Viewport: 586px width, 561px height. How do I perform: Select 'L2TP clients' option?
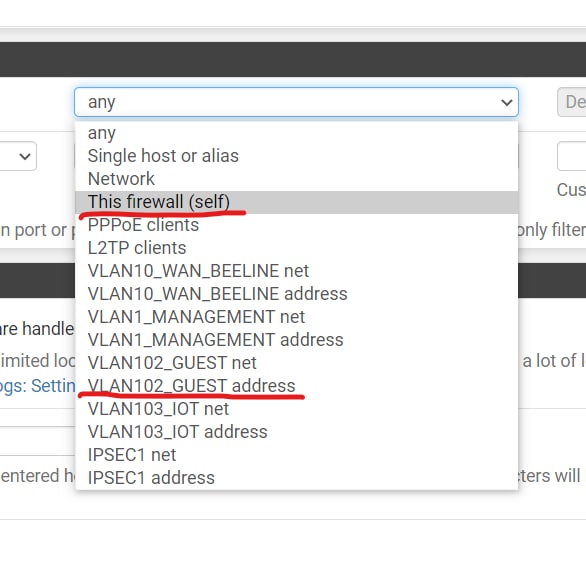296,248
